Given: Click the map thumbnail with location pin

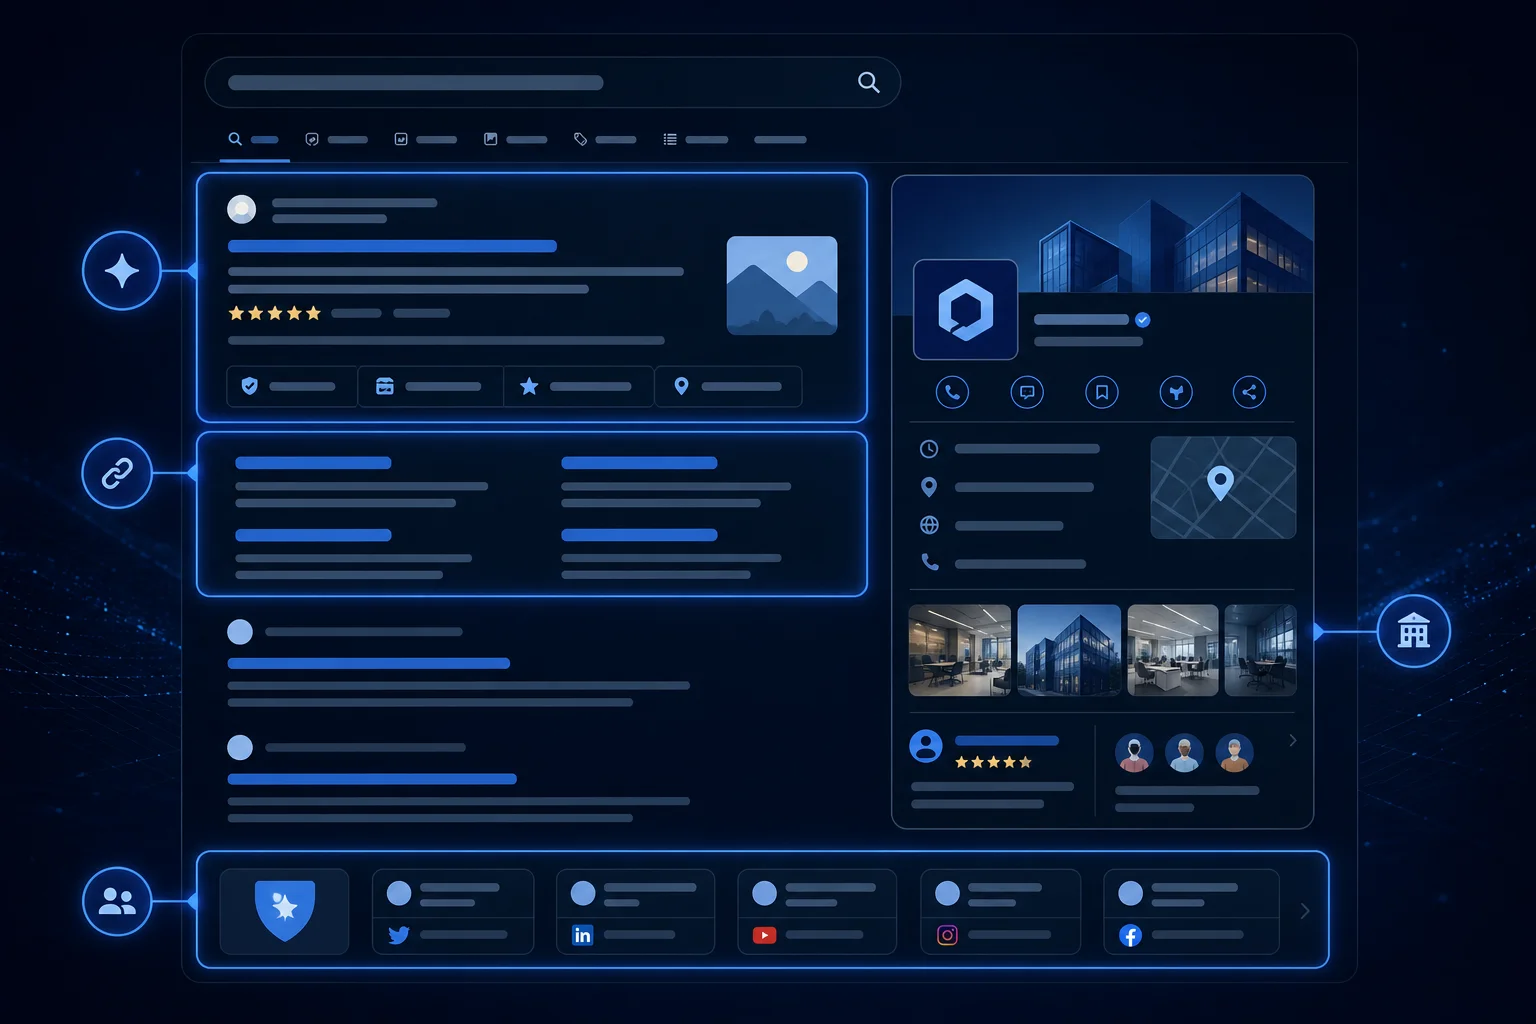Looking at the screenshot, I should point(1223,488).
